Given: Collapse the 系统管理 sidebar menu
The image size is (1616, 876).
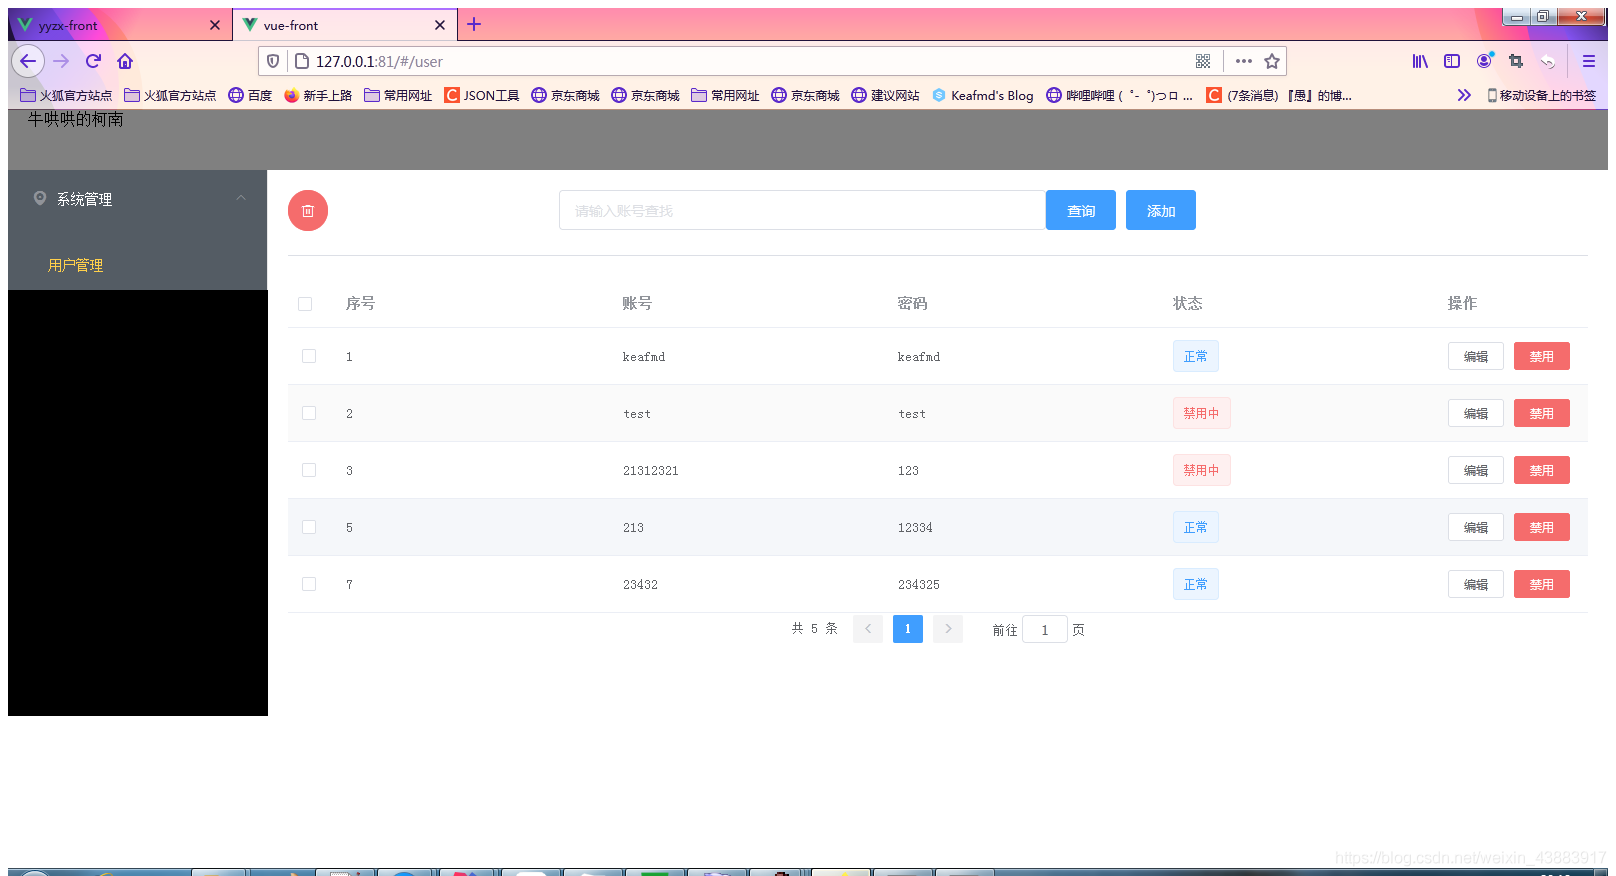Looking at the screenshot, I should [241, 198].
